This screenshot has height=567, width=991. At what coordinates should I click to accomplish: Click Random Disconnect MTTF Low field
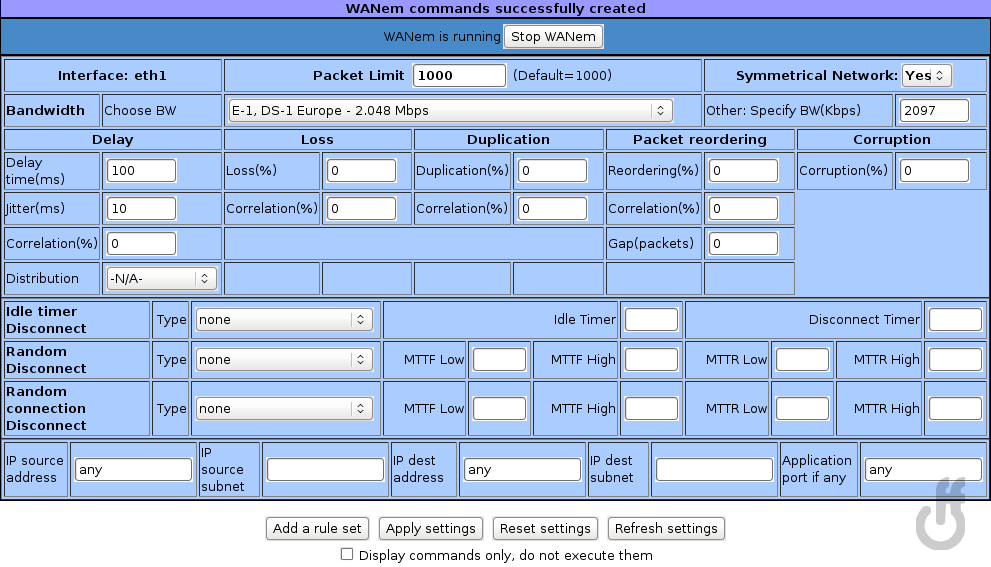click(499, 360)
